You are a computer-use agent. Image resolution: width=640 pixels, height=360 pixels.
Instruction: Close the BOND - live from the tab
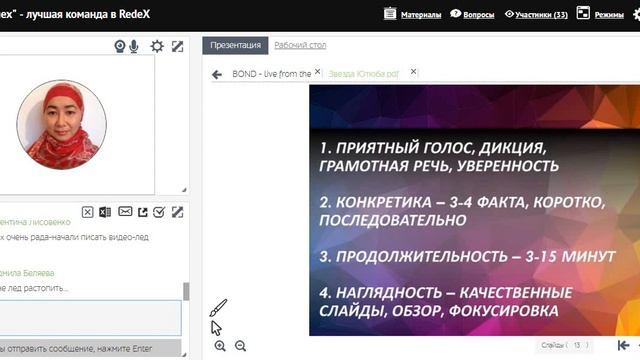(317, 71)
